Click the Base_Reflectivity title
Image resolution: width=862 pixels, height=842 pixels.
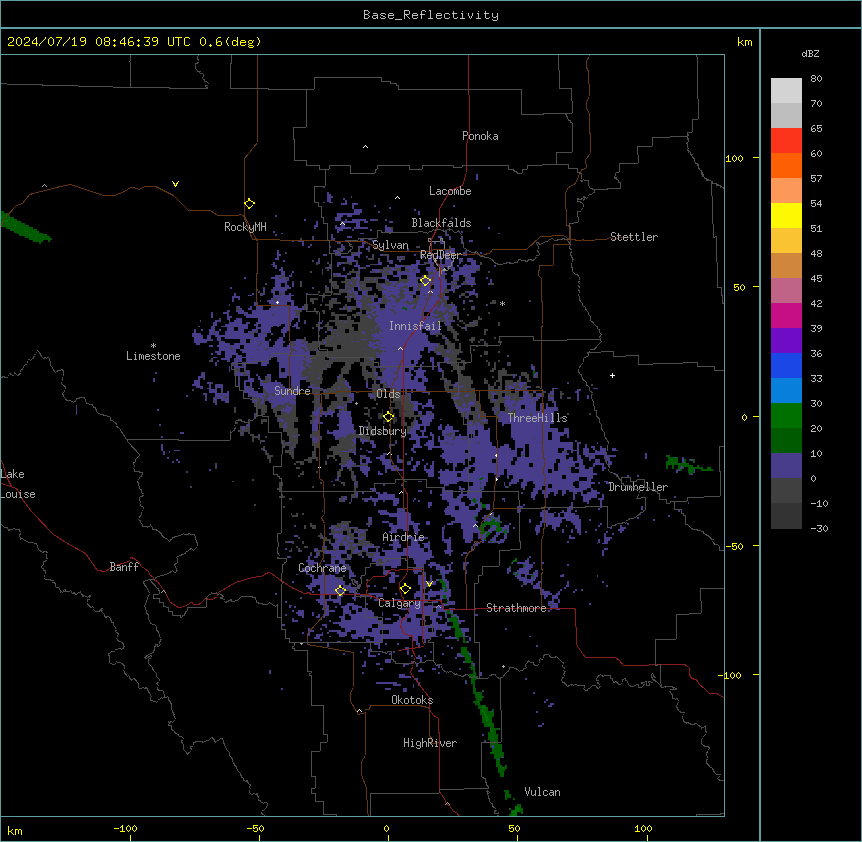tap(431, 15)
